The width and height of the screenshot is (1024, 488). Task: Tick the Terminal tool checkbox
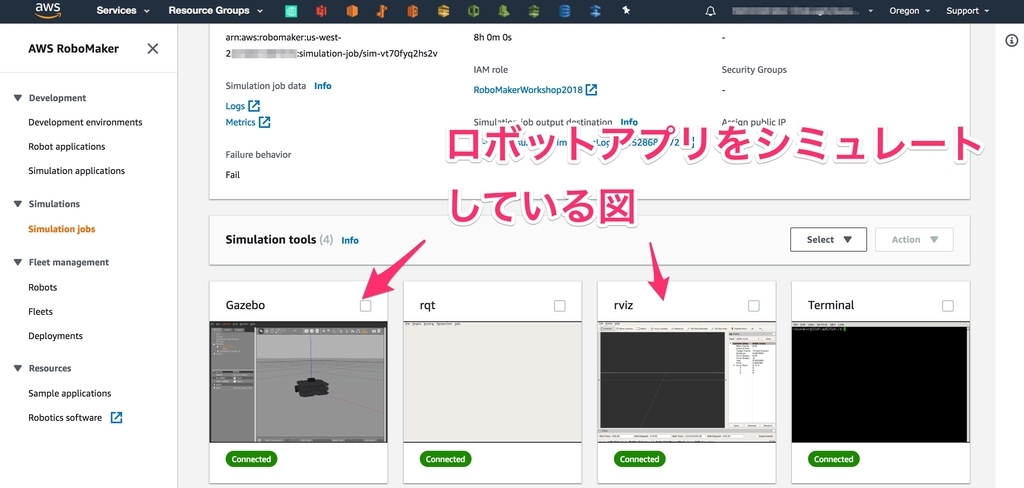pyautogui.click(x=948, y=305)
